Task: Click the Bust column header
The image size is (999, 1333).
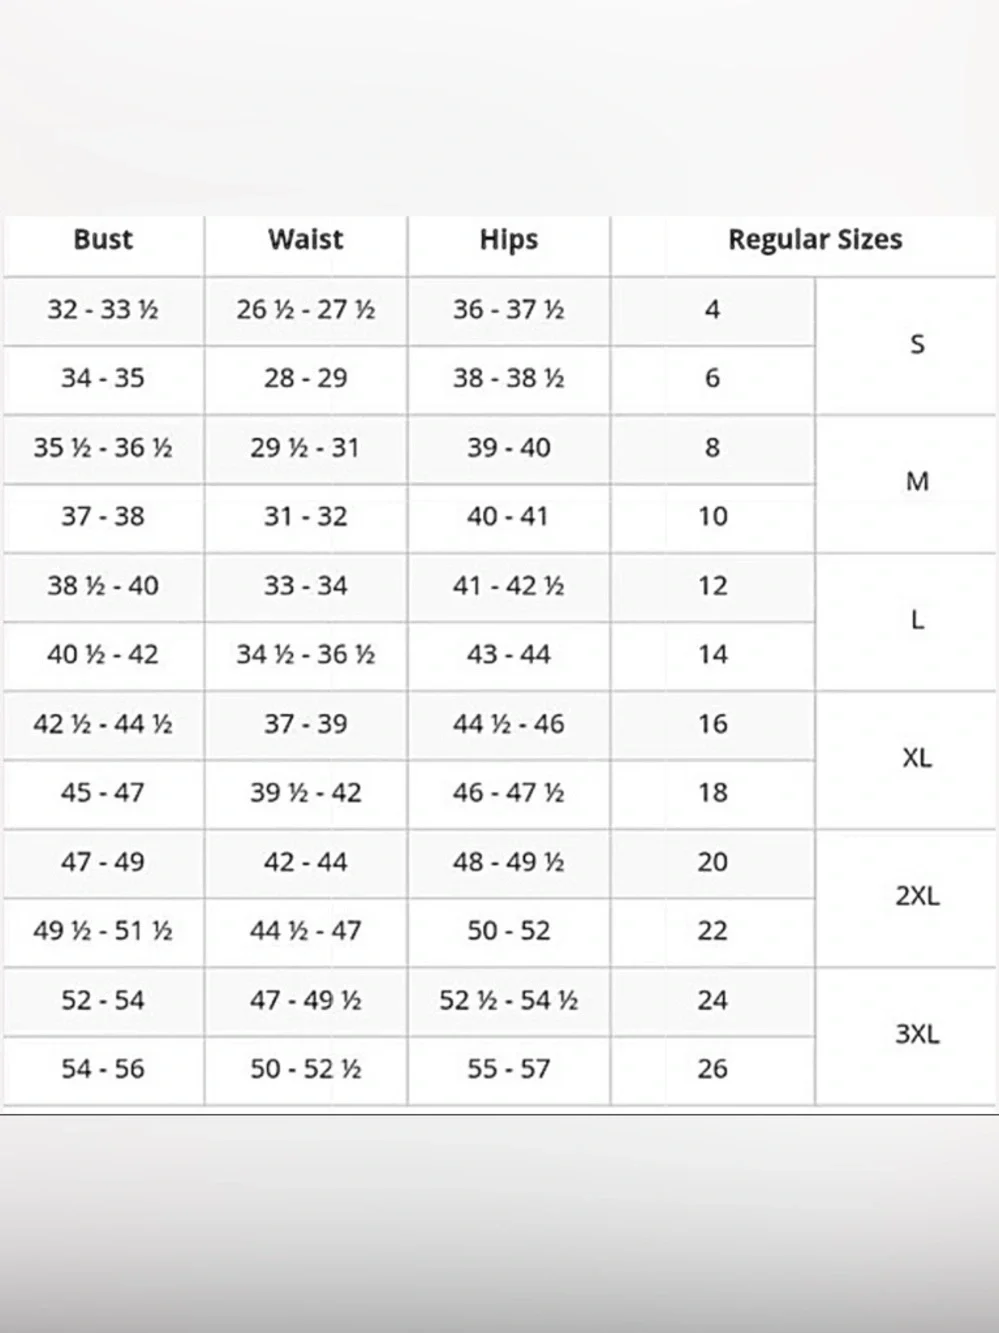Action: tap(103, 240)
